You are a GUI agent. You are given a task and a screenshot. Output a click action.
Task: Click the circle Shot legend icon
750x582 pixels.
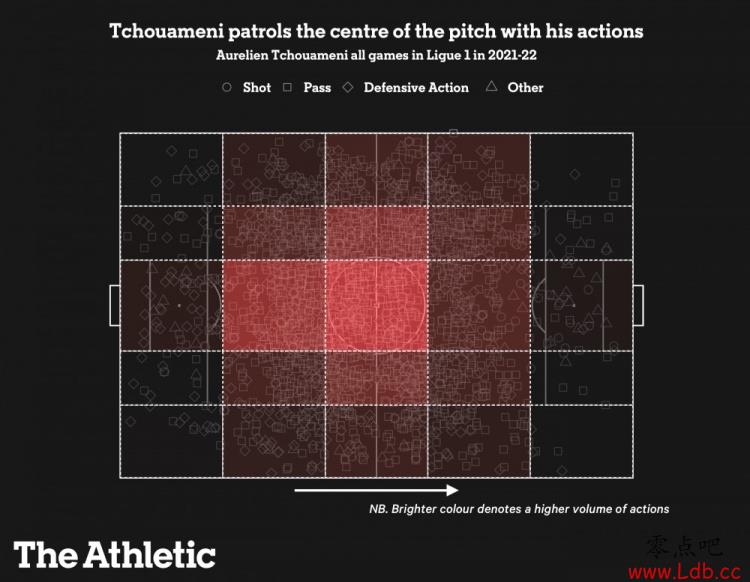[x=227, y=88]
